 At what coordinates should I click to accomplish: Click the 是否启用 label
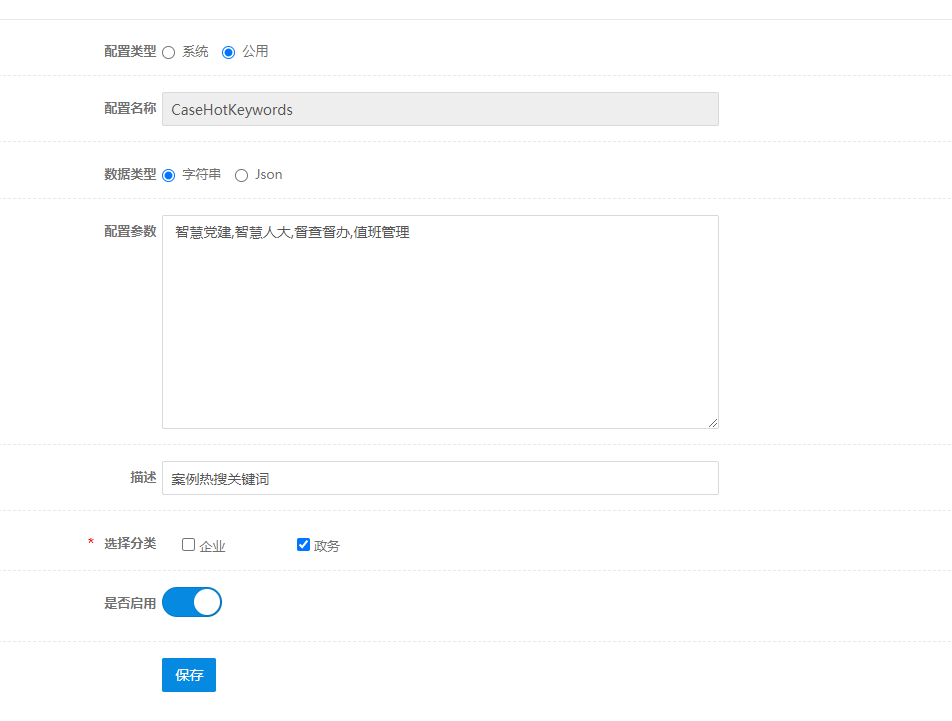click(x=130, y=603)
